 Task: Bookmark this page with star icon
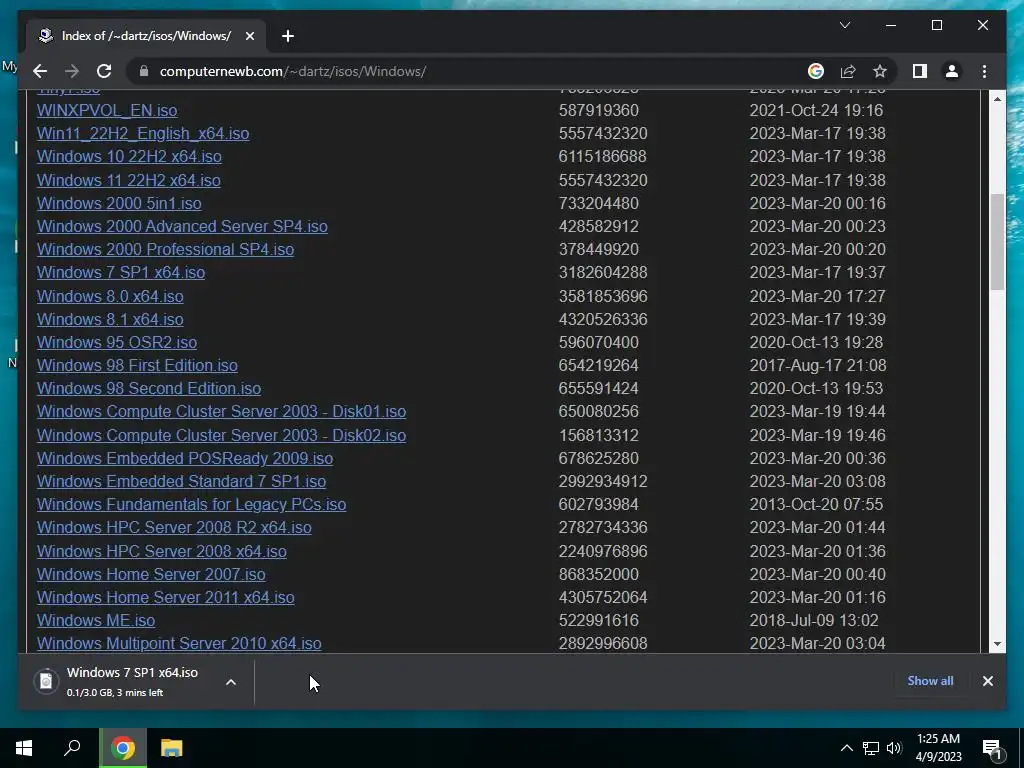(880, 71)
